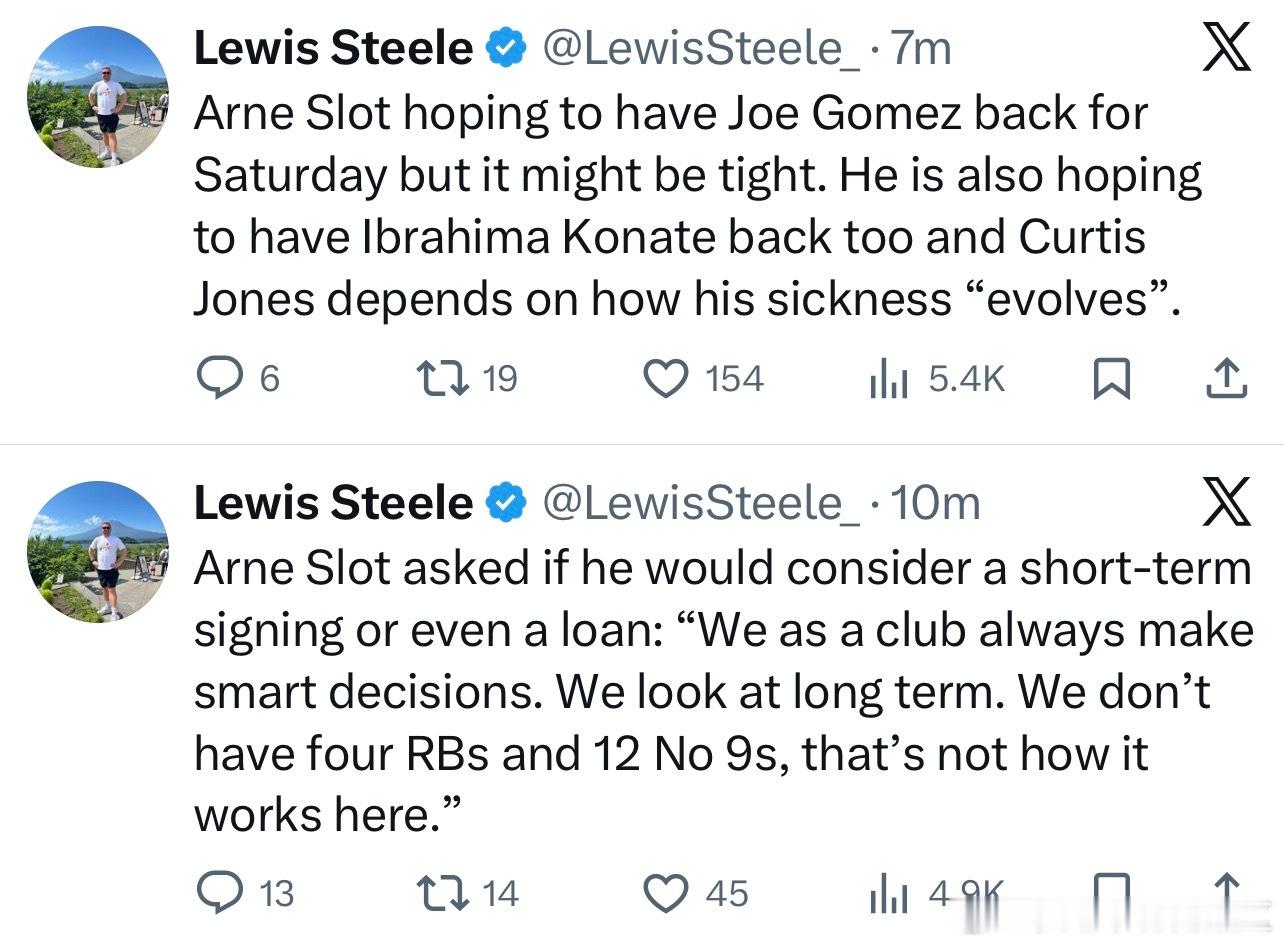View analytics of the Joe Gomez tweet
Screen dimensions: 1284x947
pyautogui.click(x=888, y=379)
